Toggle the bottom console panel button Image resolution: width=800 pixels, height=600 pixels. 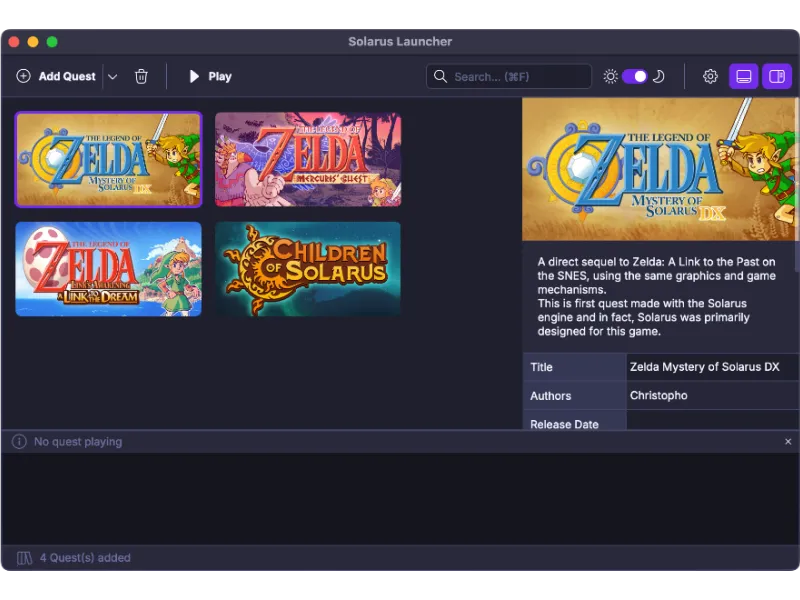(743, 77)
